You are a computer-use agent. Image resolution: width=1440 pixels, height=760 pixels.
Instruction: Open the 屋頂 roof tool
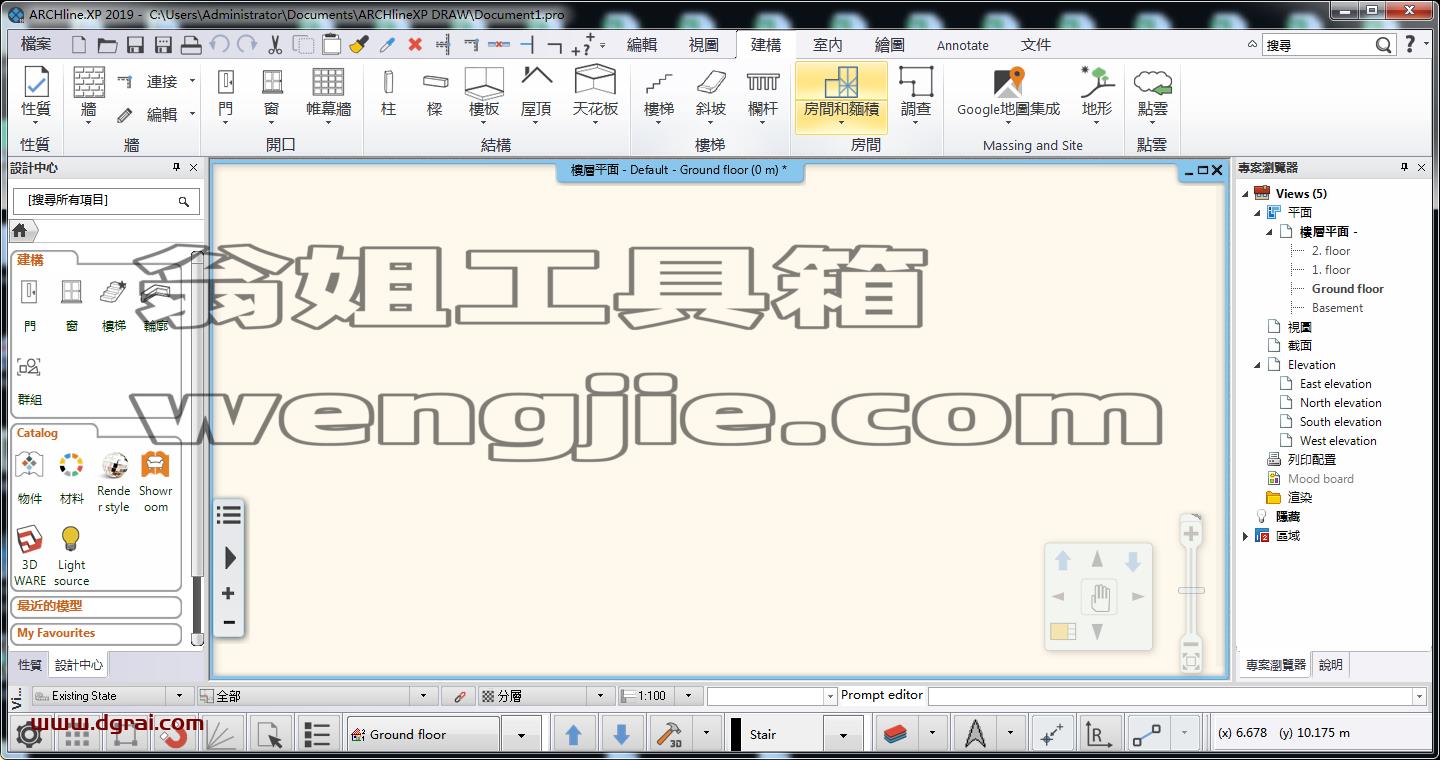[536, 80]
